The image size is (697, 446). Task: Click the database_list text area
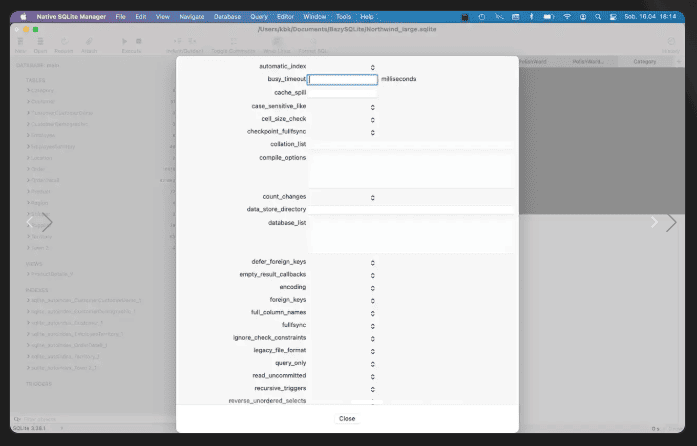(x=411, y=236)
